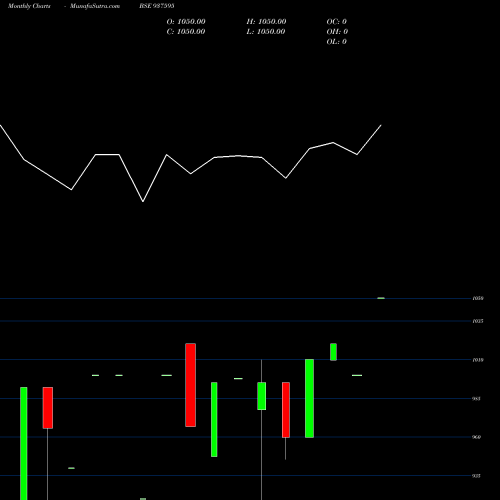Click the 'OC: 0' reading
Screen dimensions: 500x500
coord(337,22)
